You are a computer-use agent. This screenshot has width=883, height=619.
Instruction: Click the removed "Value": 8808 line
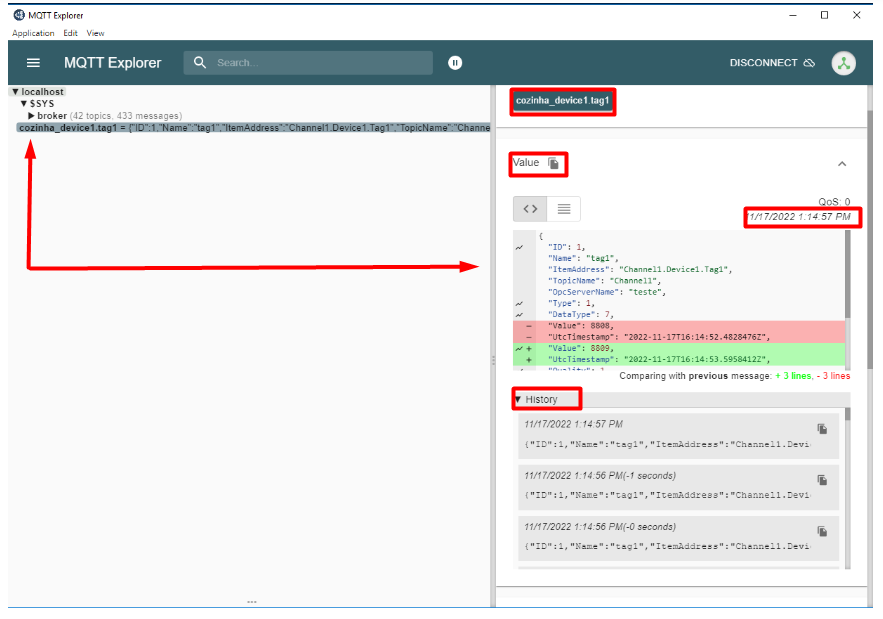click(x=679, y=326)
